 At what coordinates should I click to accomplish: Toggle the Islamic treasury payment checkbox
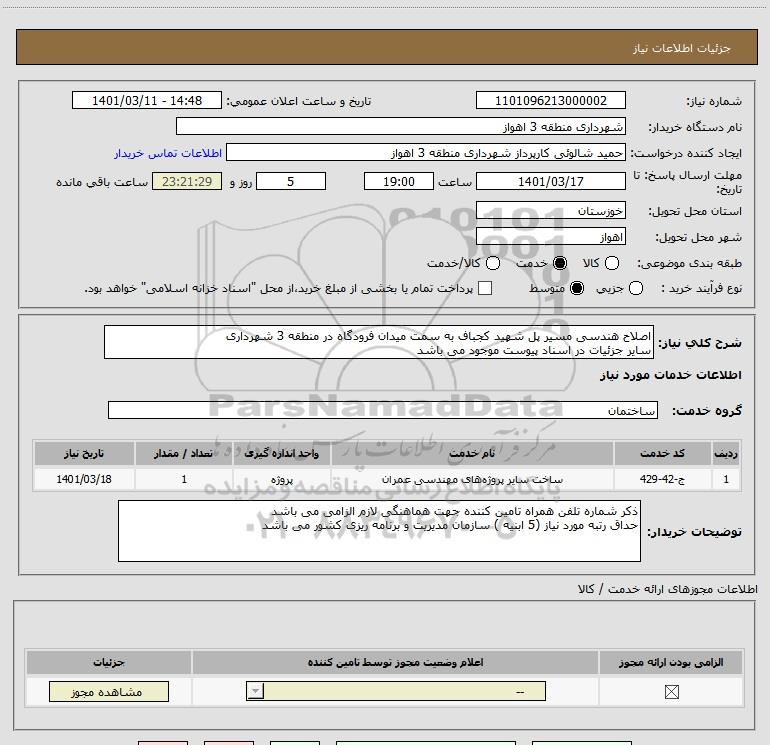[x=485, y=288]
